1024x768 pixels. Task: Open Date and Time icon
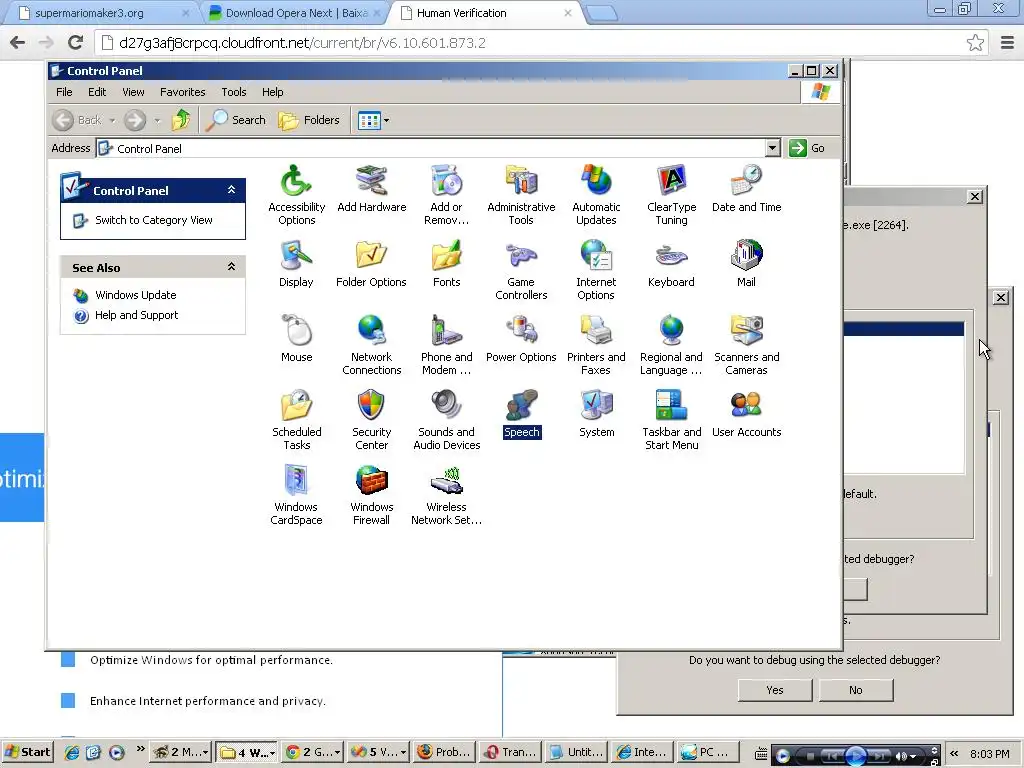pos(746,189)
